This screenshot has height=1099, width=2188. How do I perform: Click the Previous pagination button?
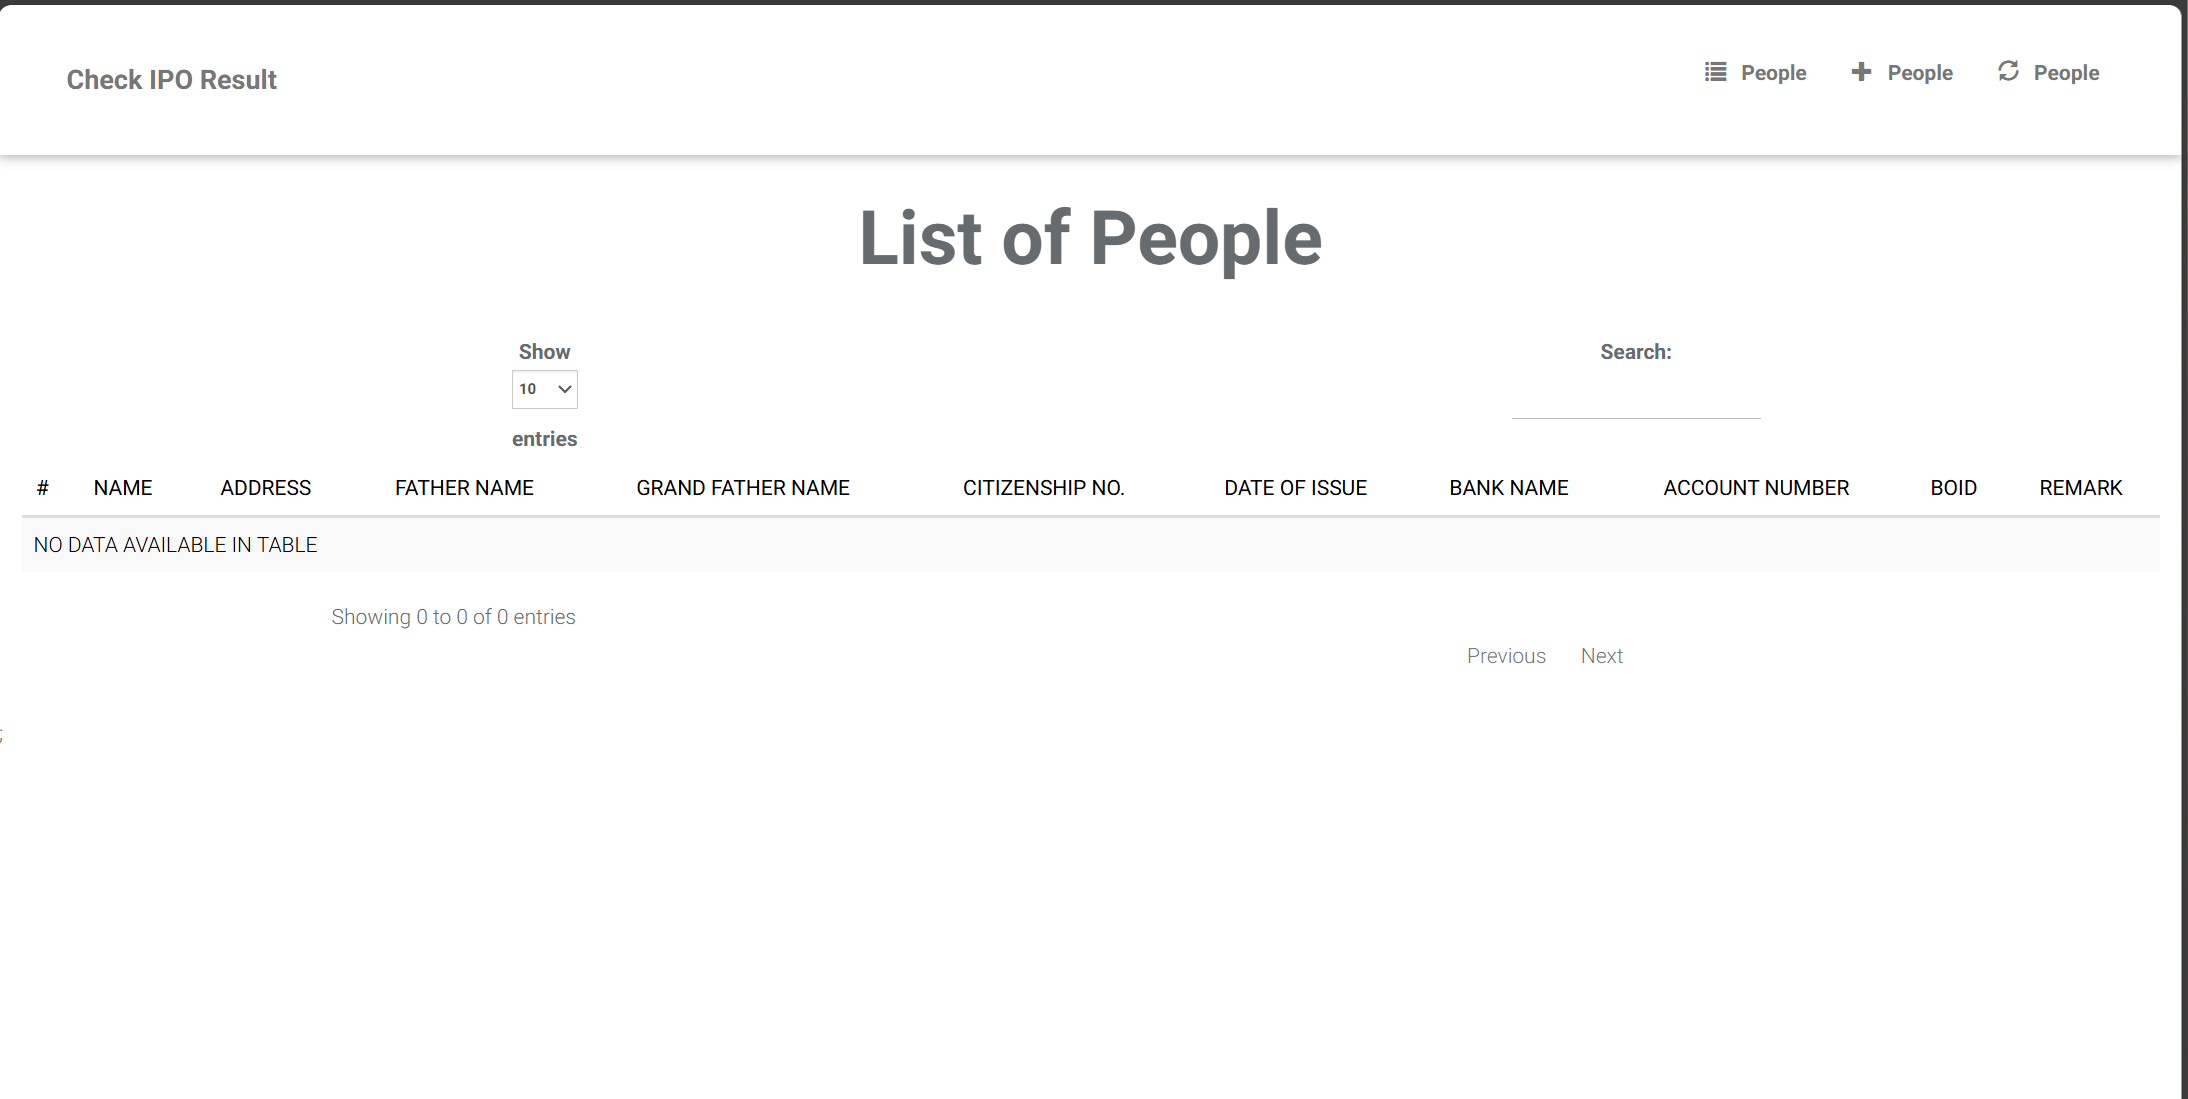tap(1506, 656)
